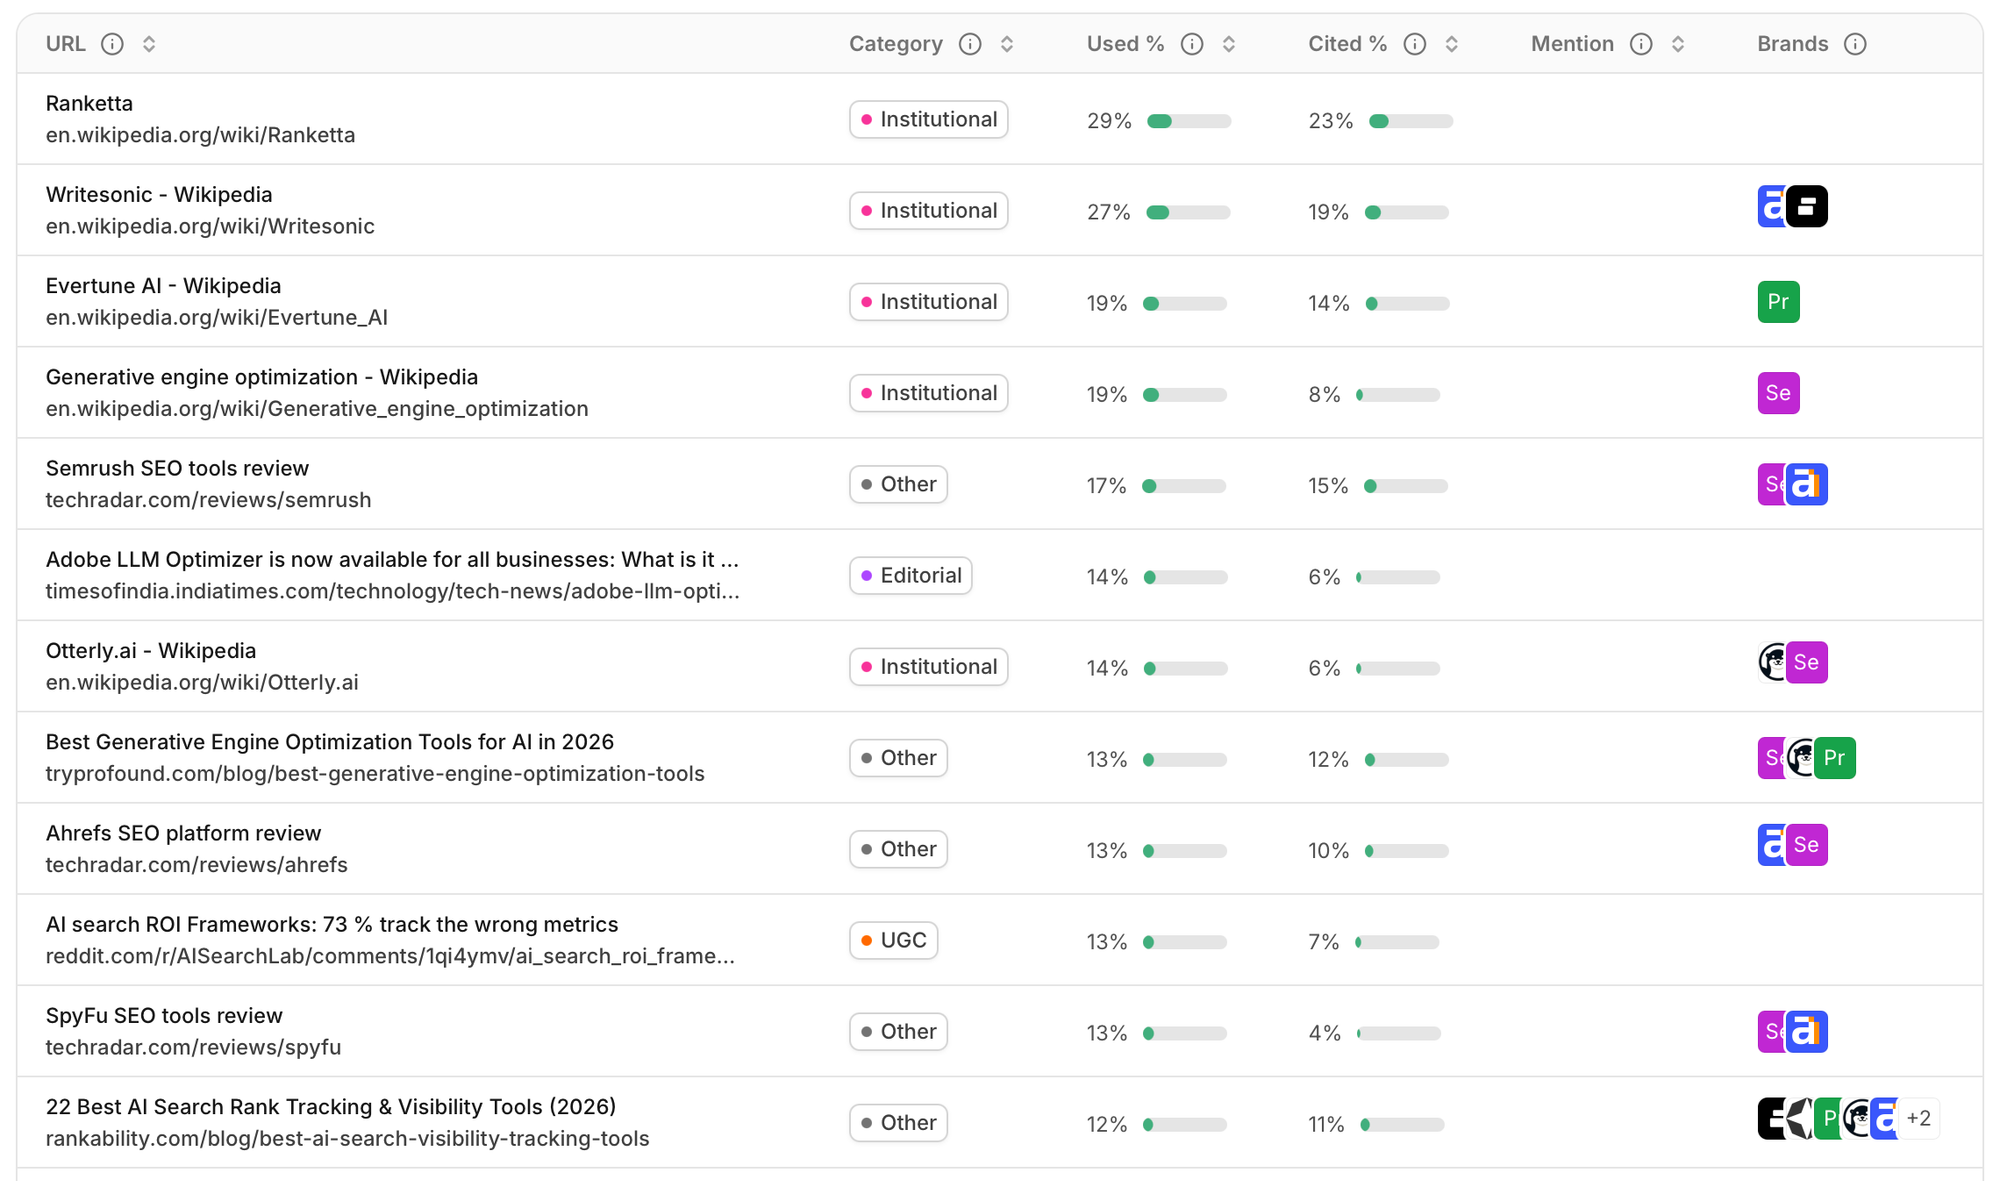Image resolution: width=2000 pixels, height=1181 pixels.
Task: Click the info icon beside Brands header
Action: [x=1855, y=44]
